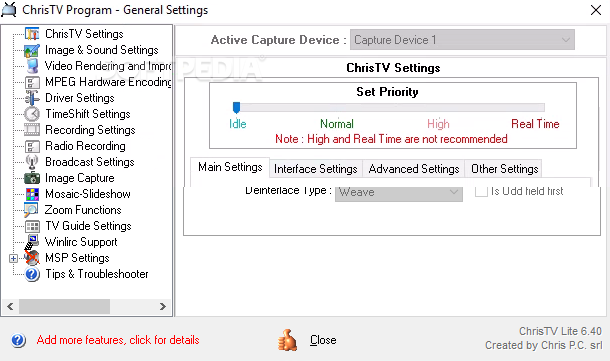Click the tree scrollbar right arrow
This screenshot has width=610, height=361.
click(163, 307)
